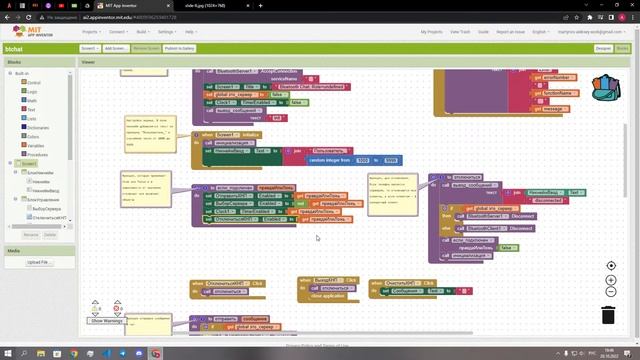Viewport: 640px width, 360px height.
Task: Click the MIT App Inventor logo
Action: 33,31
